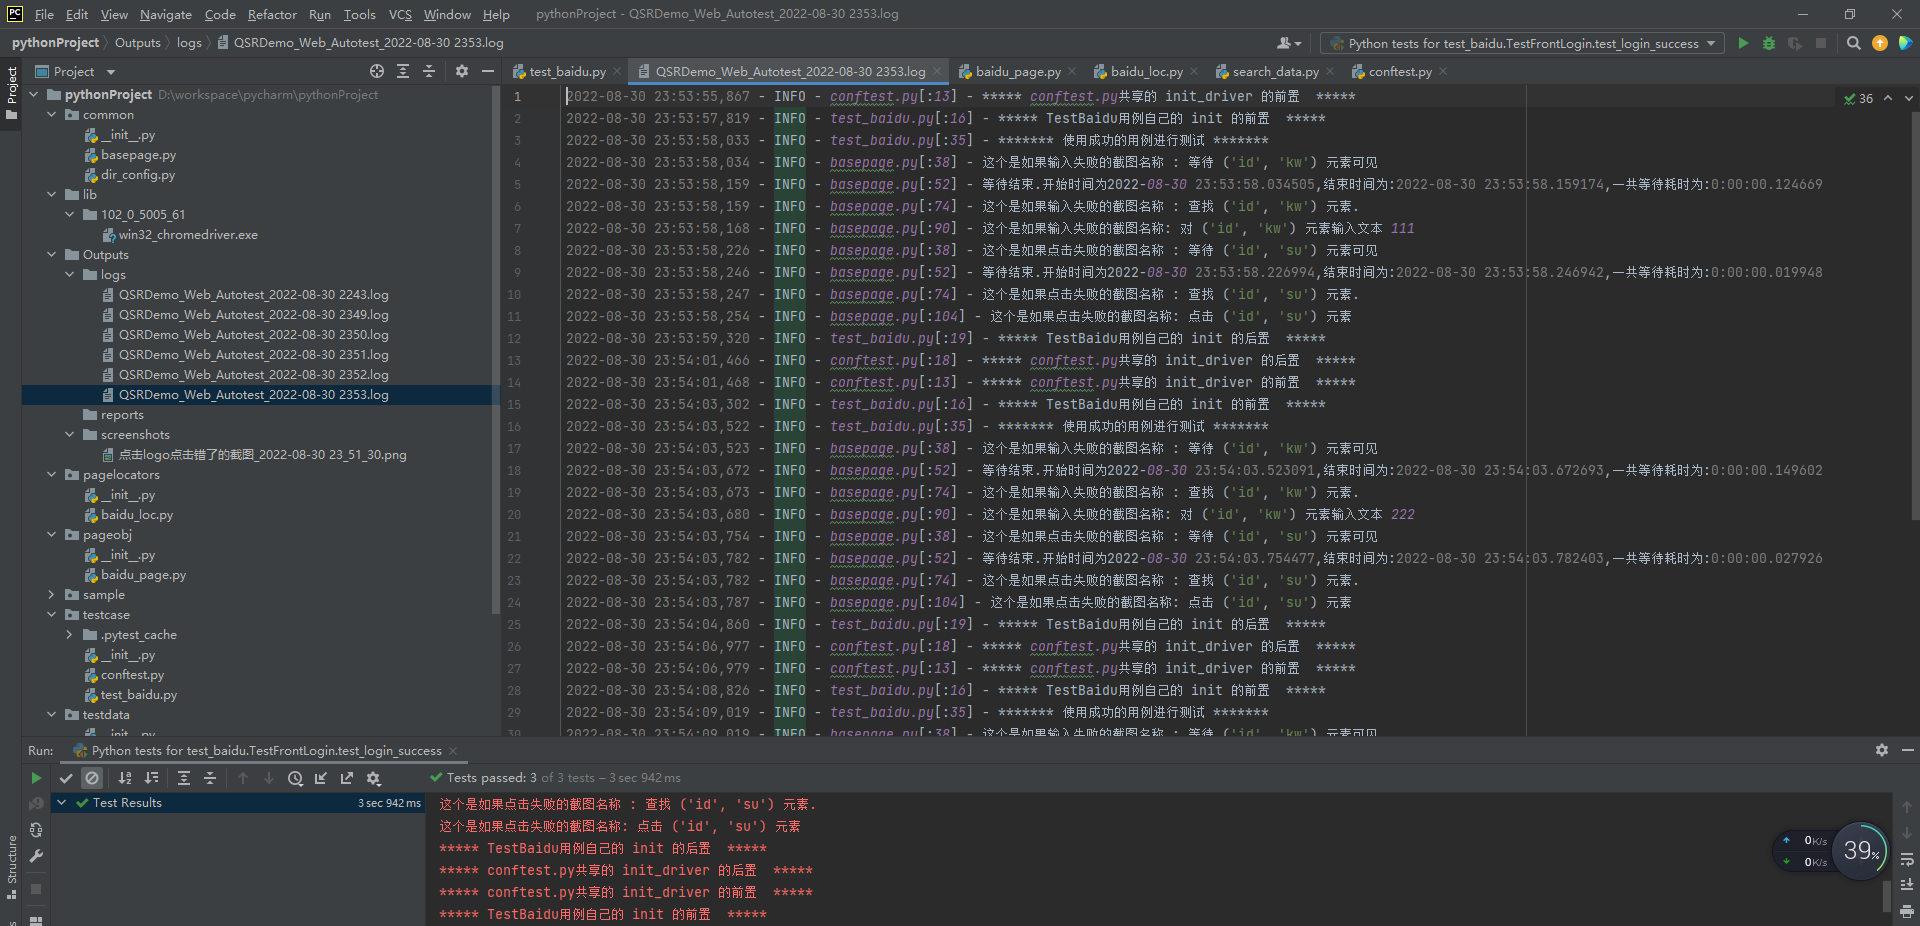Collapse all in Project tool window
1920x926 pixels.
428,71
